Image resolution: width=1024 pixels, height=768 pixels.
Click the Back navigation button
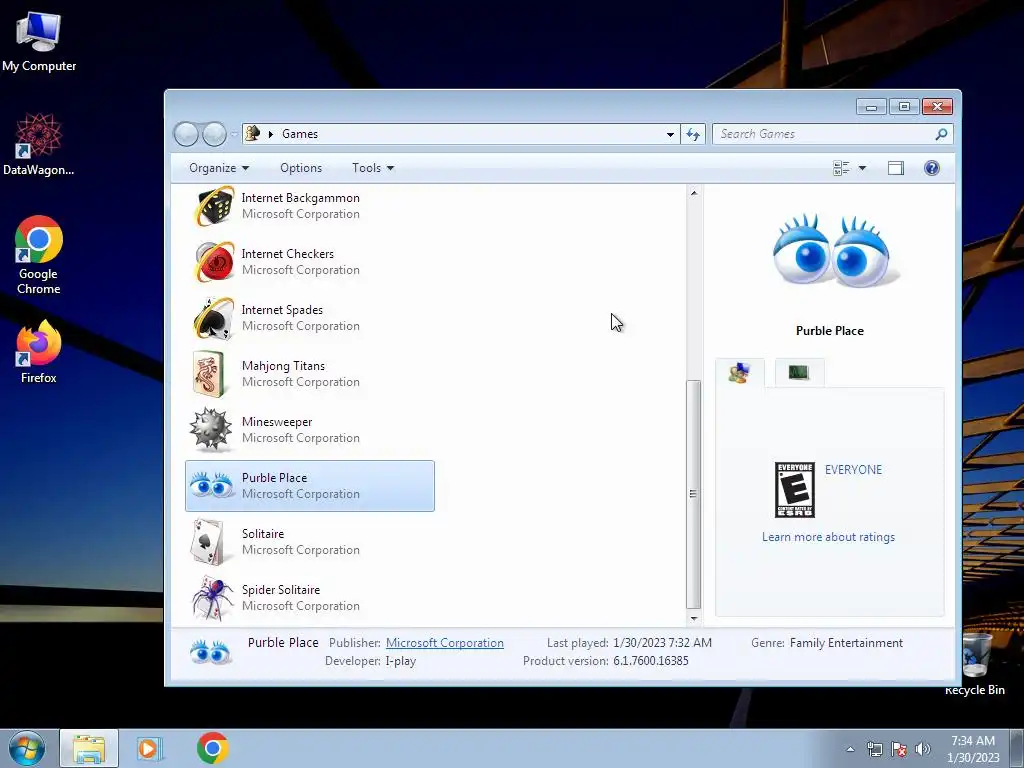point(186,135)
